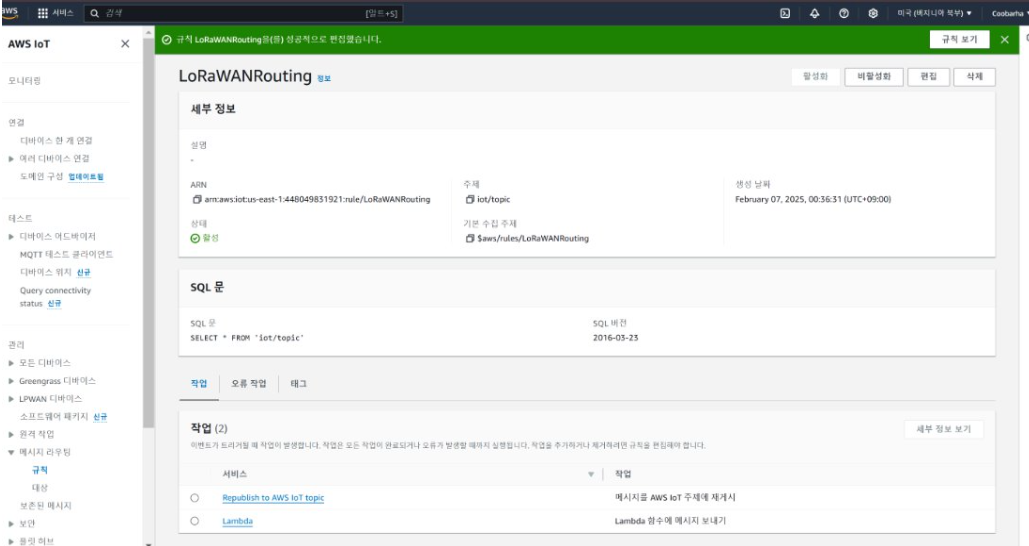
Task: Open Query connectivity status
Action: (x=55, y=297)
